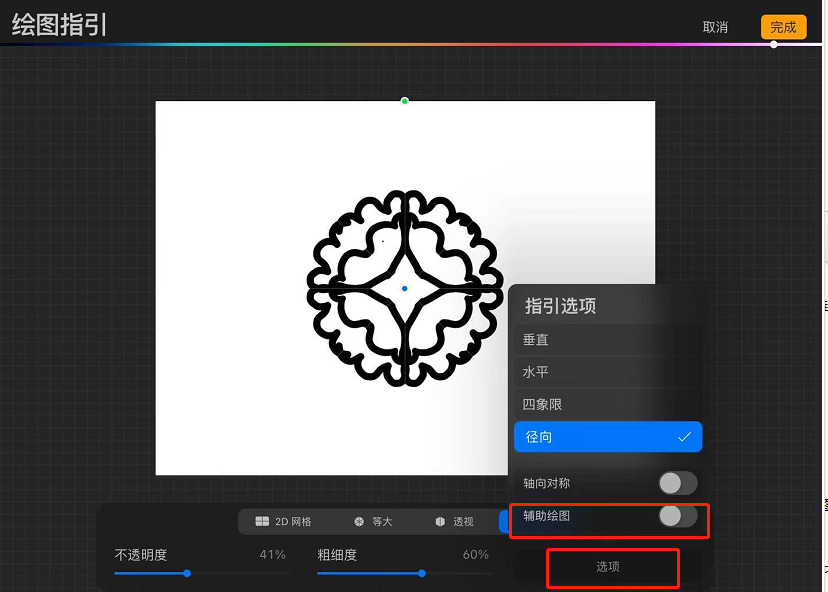This screenshot has width=828, height=592.
Task: Click the 2D grid icon
Action: click(262, 521)
